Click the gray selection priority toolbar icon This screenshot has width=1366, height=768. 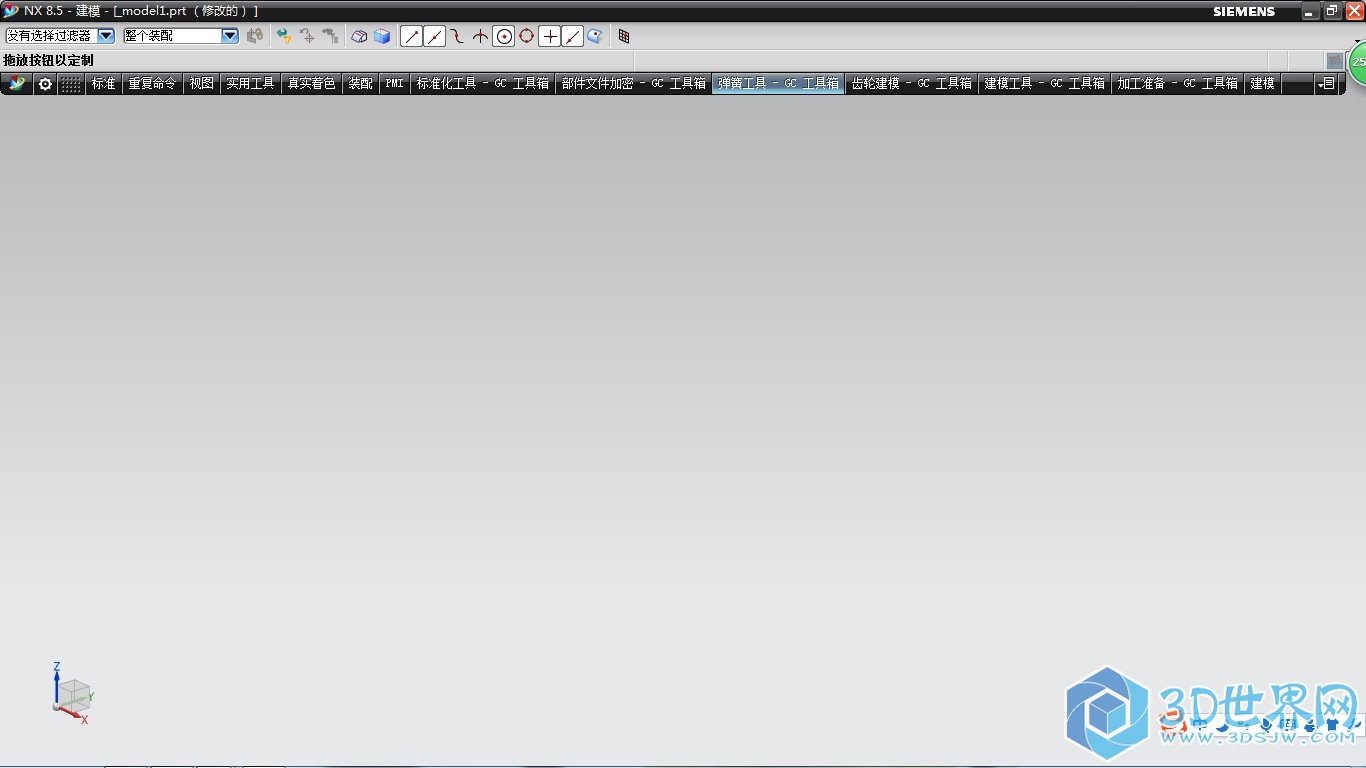[330, 36]
